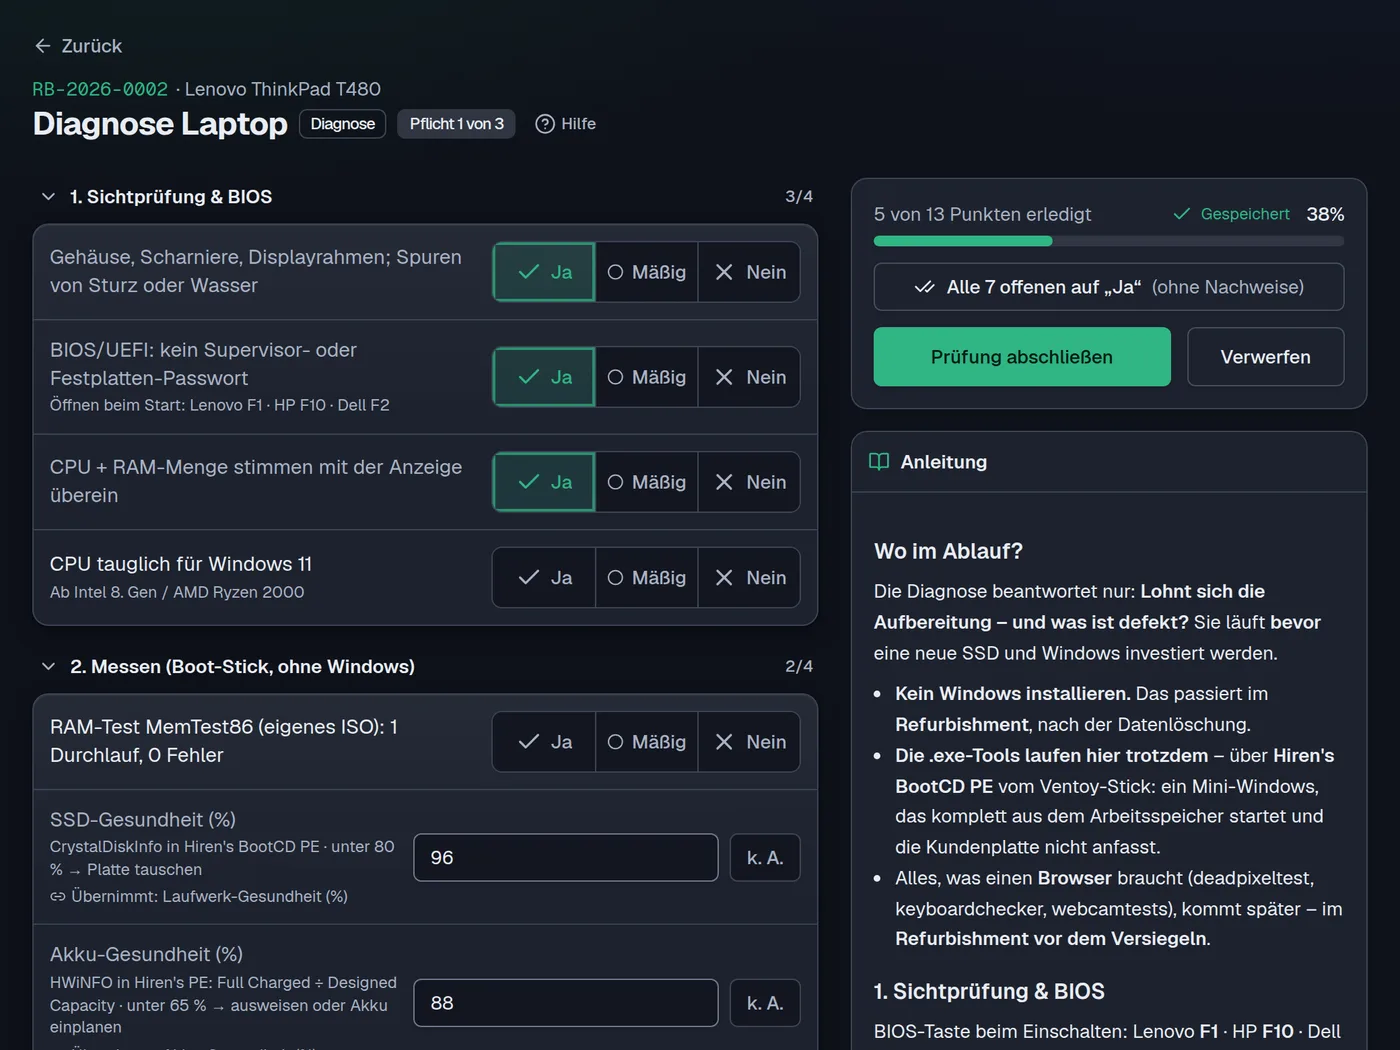Select Ja for RAM-Test MemTest86
The width and height of the screenshot is (1400, 1050).
coord(544,742)
